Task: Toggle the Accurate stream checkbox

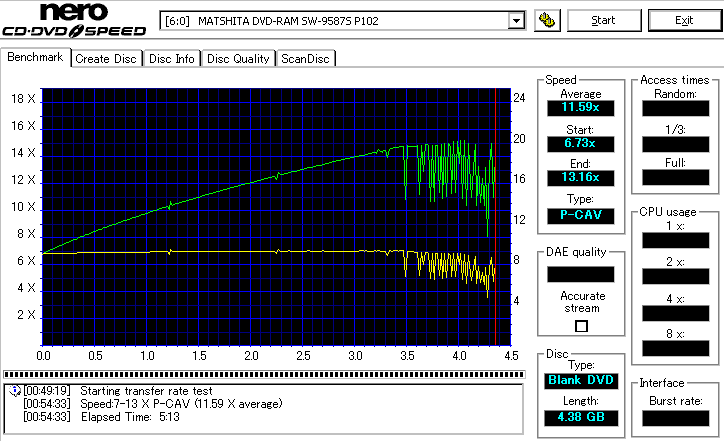Action: point(581,326)
